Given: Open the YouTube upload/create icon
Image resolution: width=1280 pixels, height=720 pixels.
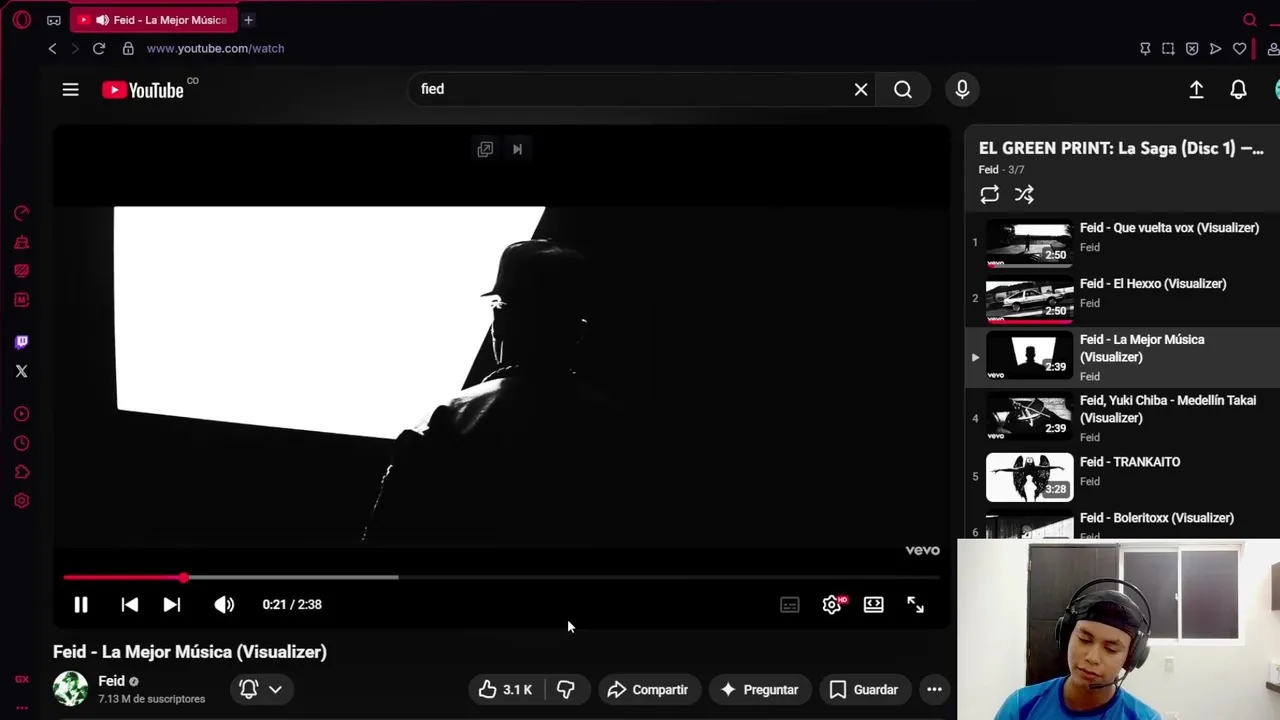Looking at the screenshot, I should [x=1196, y=90].
